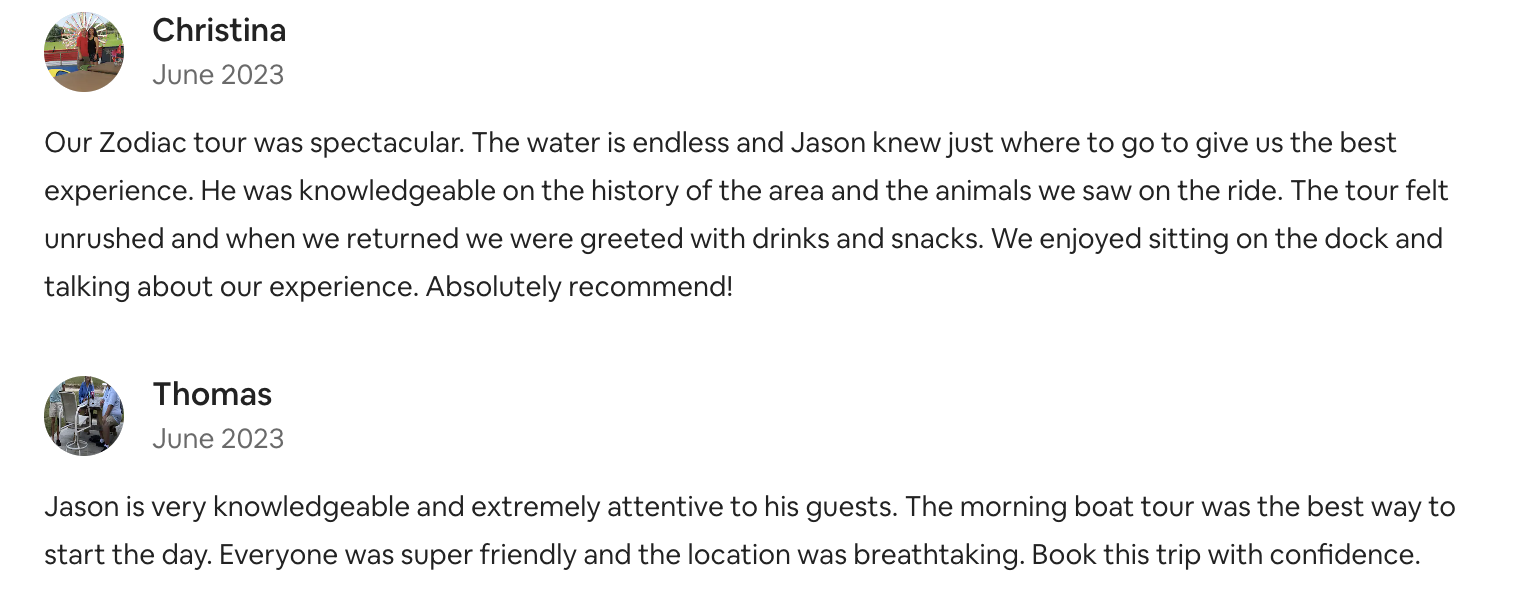Viewport: 1522px width, 598px height.
Task: Open Thomas's profile picture
Action: (84, 416)
